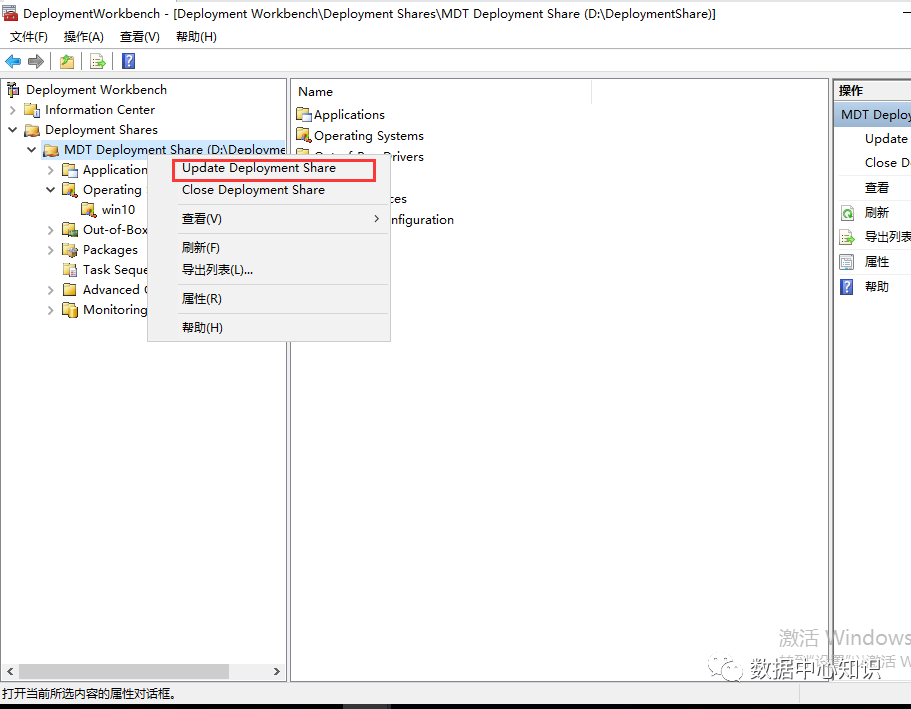Open the 查看(V) menu in the menu bar
911x709 pixels.
(x=139, y=37)
